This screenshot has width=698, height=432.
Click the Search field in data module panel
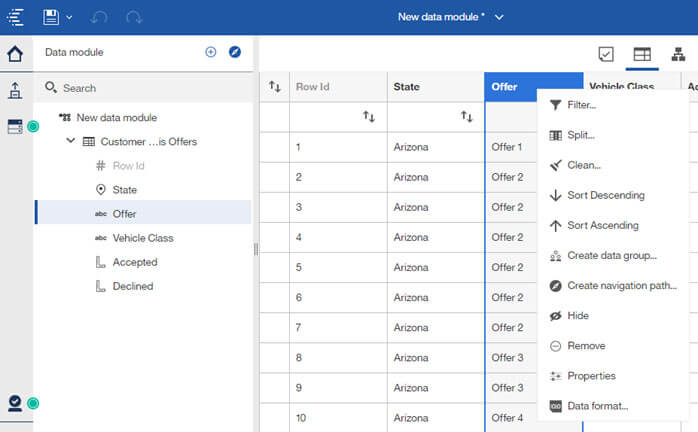pos(143,88)
